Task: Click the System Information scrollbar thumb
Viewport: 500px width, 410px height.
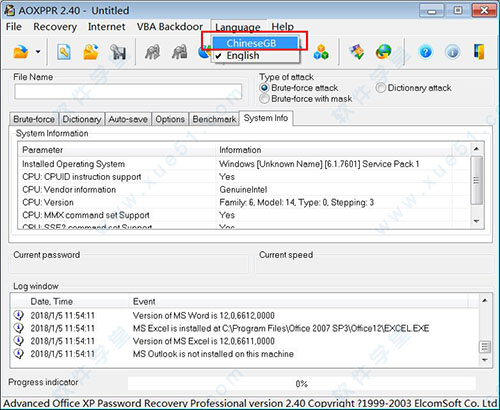Action: click(476, 180)
